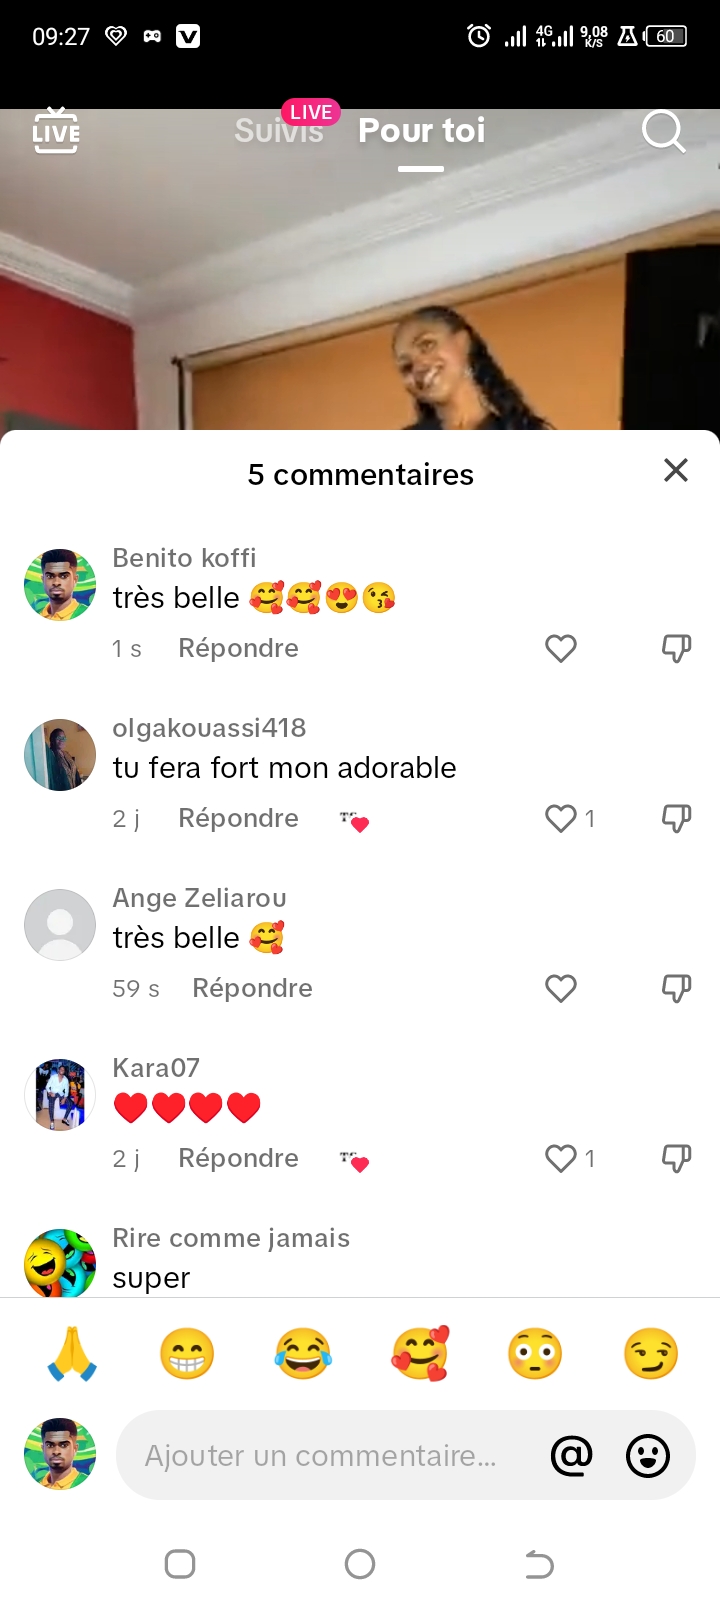Insert the praying hands emoji
This screenshot has width=720, height=1612.
pos(72,1354)
